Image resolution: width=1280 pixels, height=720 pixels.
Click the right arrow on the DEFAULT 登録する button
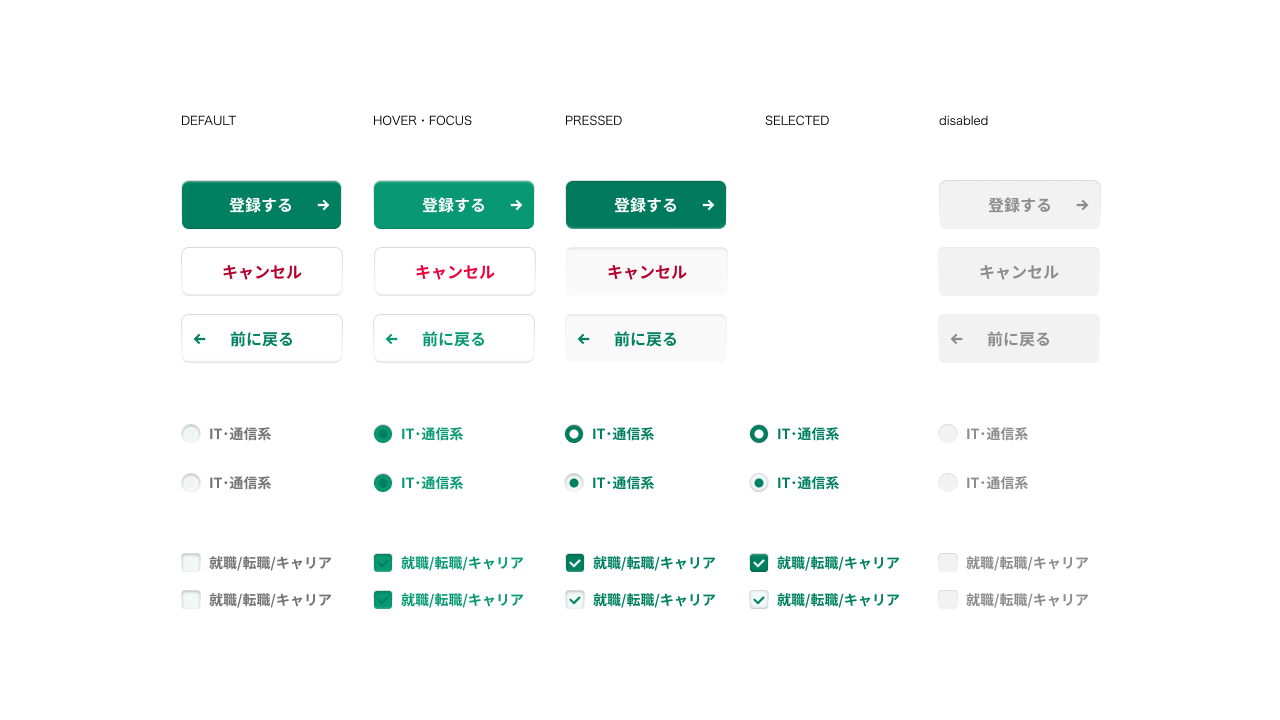(x=323, y=205)
